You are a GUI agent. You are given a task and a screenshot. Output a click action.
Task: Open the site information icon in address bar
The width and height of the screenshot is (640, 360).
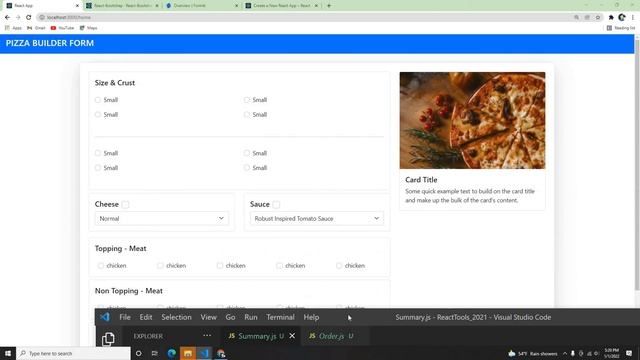pyautogui.click(x=42, y=18)
